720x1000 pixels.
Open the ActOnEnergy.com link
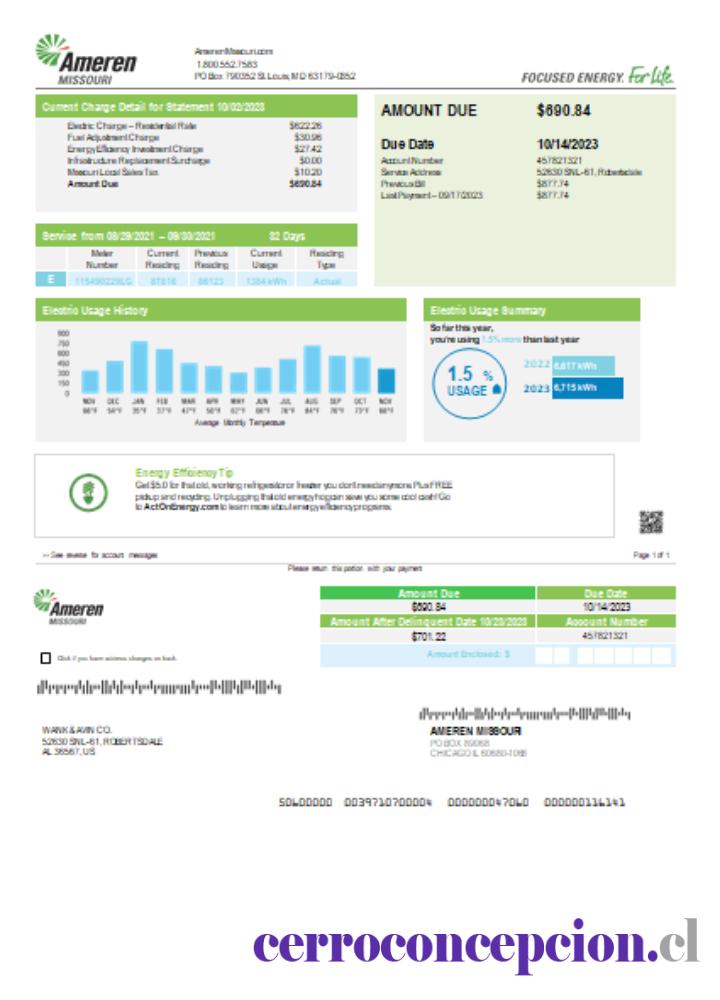pyautogui.click(x=182, y=507)
